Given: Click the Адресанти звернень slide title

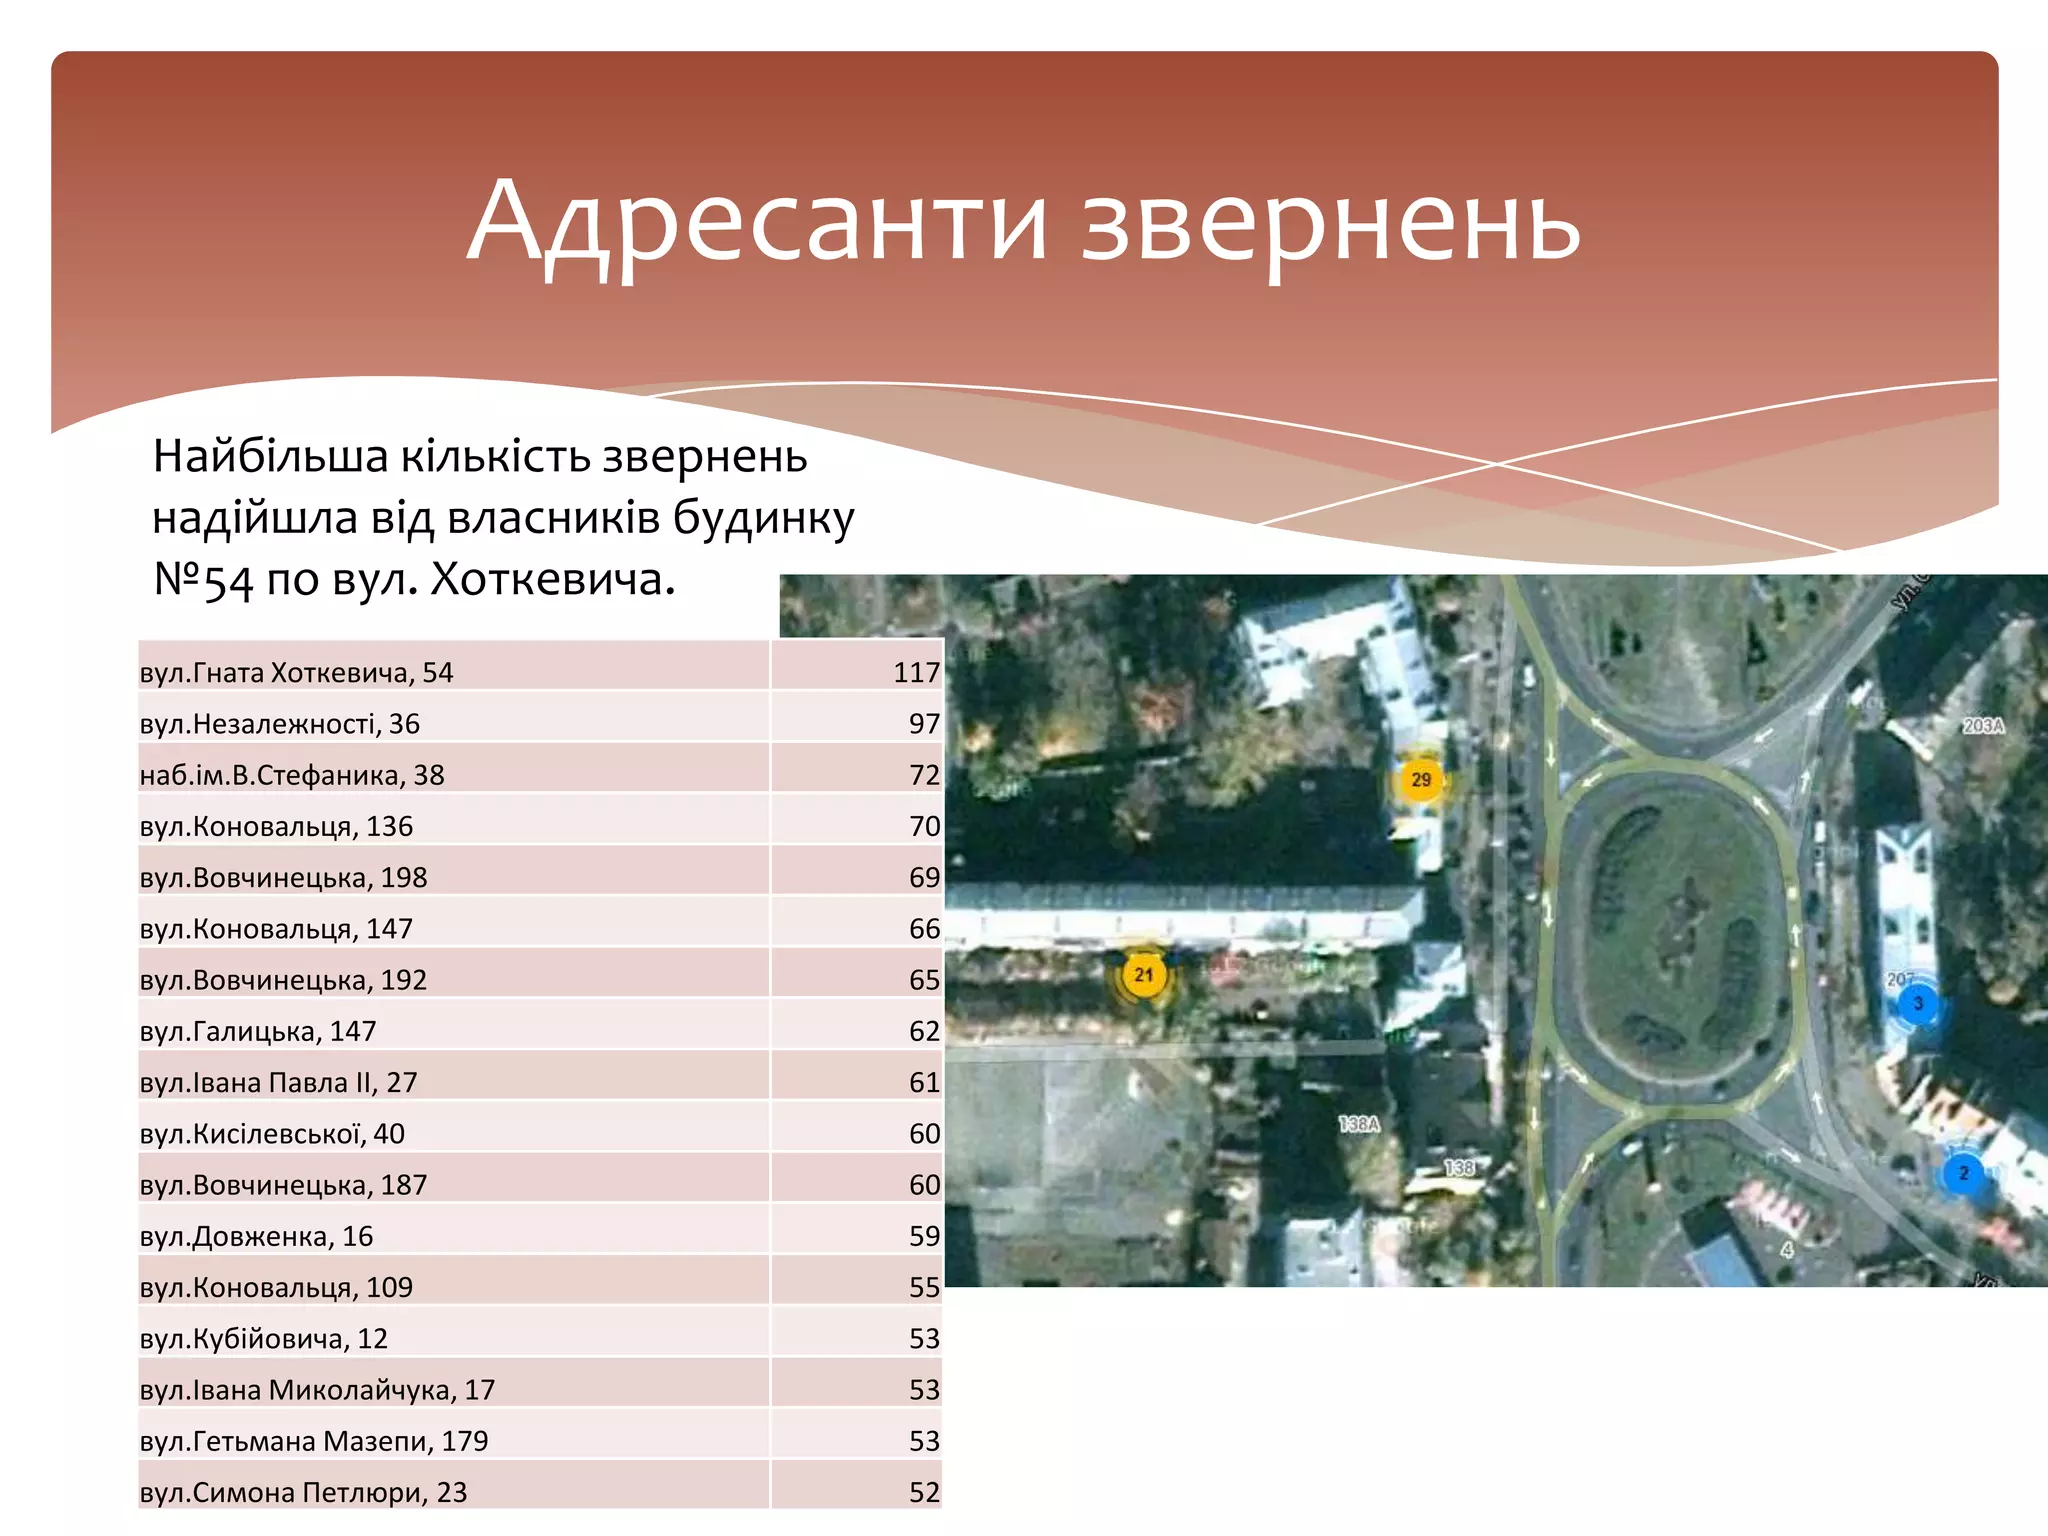Looking at the screenshot, I should click(x=1023, y=221).
